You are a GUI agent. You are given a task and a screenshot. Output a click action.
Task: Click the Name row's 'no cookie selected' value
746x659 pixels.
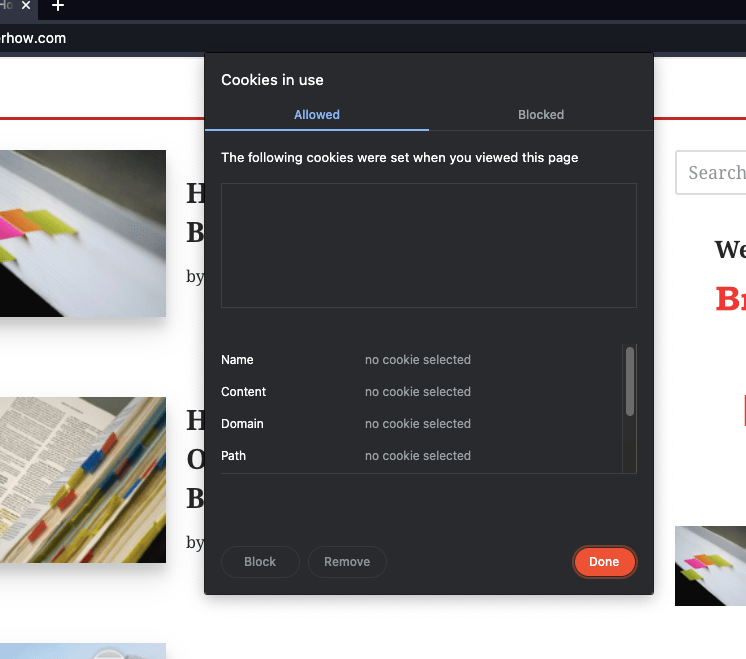[418, 360]
